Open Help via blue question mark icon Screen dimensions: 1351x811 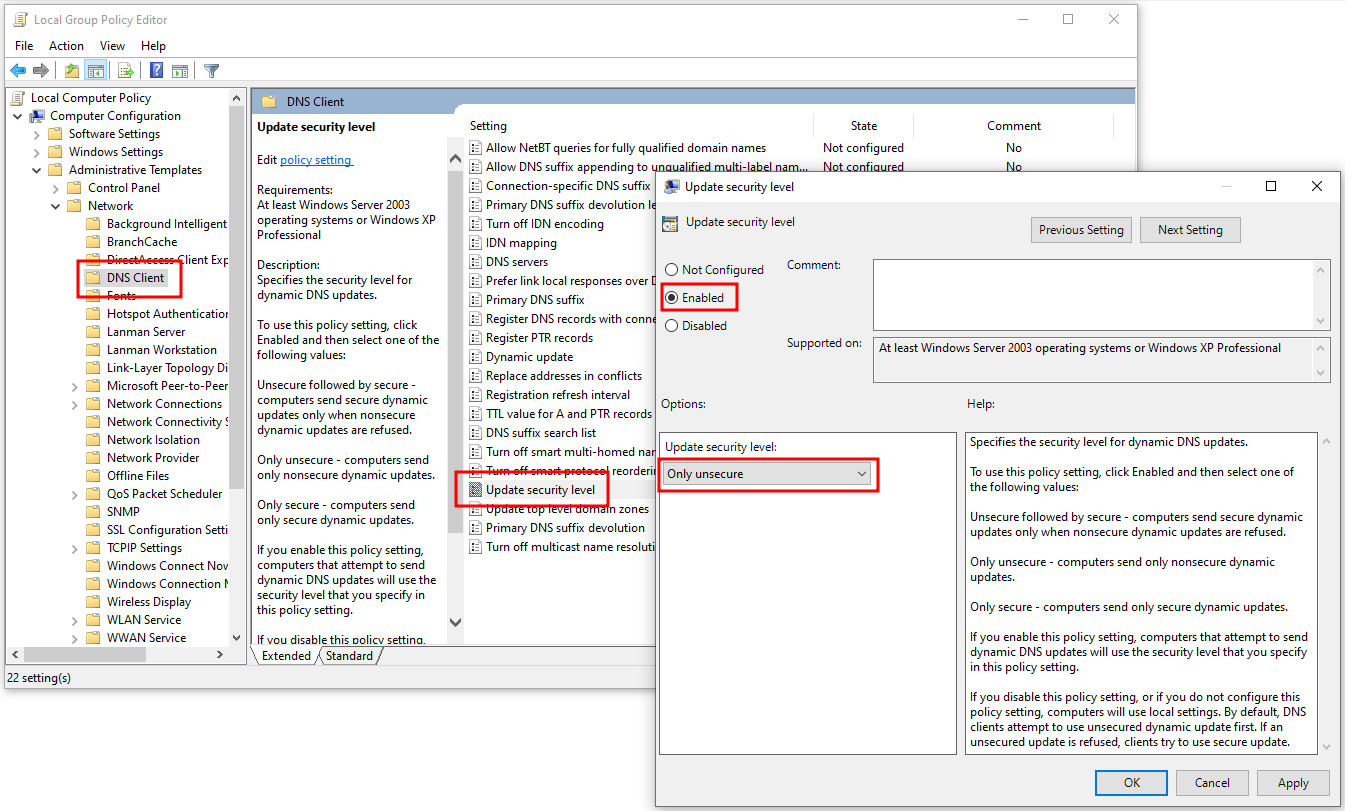click(157, 70)
